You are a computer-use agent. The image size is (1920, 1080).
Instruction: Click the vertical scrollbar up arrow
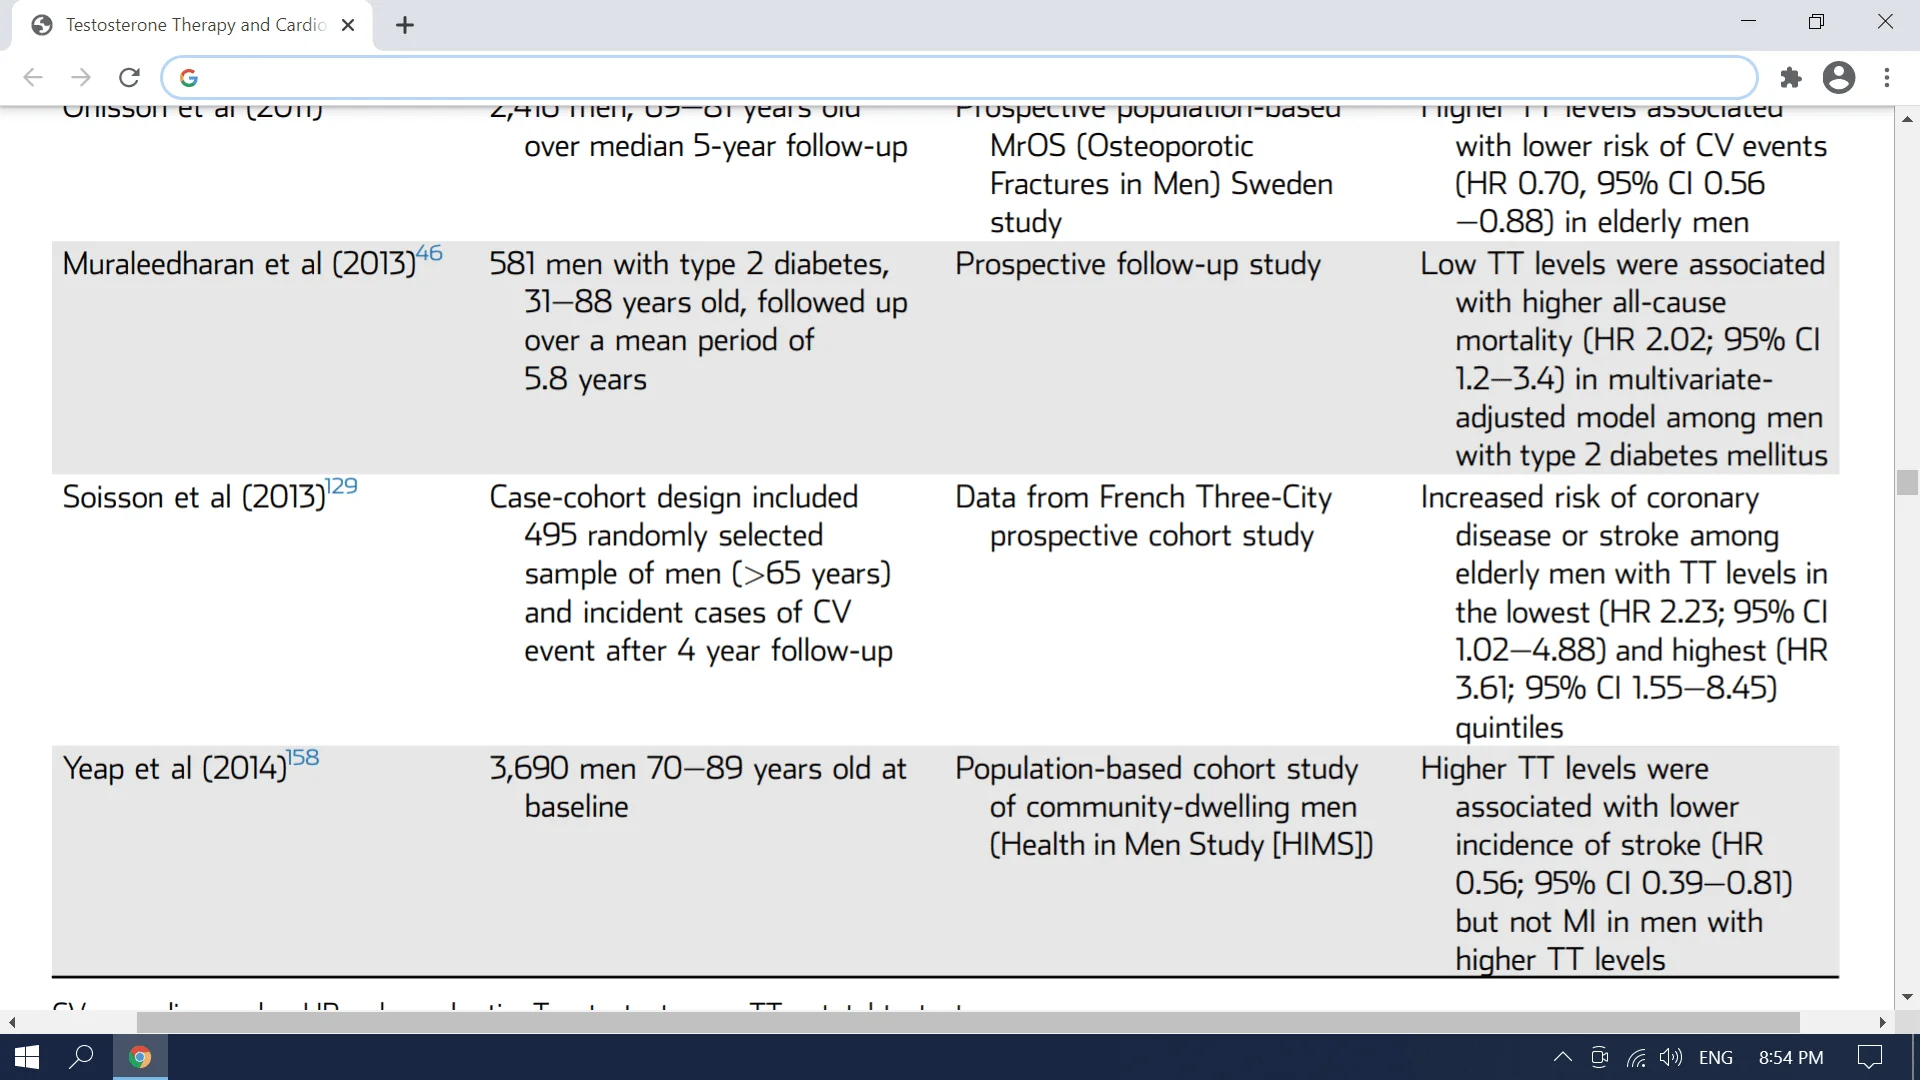coord(1908,119)
